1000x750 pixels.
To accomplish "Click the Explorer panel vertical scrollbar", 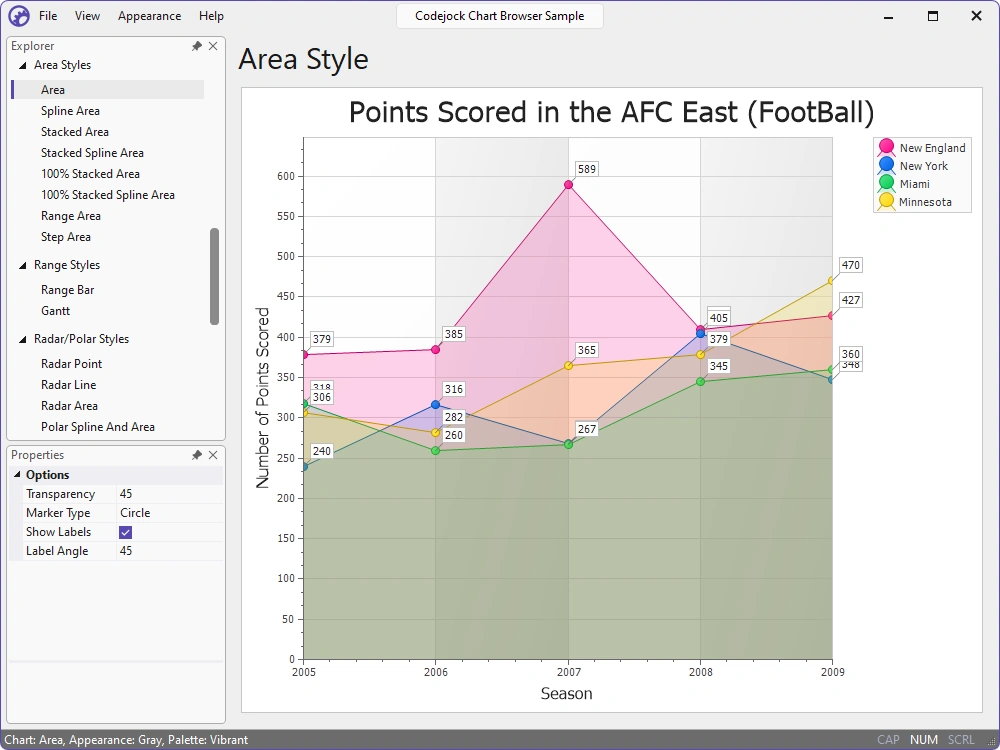I will pyautogui.click(x=214, y=276).
